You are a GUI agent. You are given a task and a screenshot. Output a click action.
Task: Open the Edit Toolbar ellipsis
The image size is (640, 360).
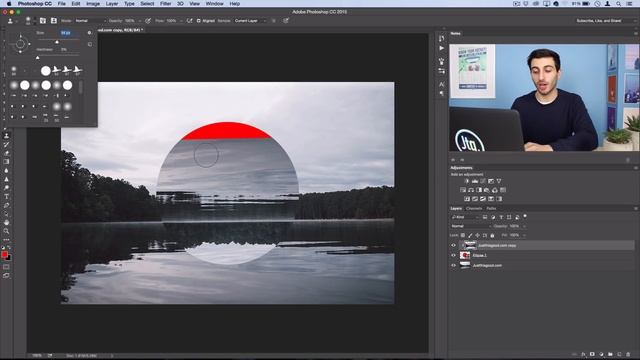[x=6, y=240]
